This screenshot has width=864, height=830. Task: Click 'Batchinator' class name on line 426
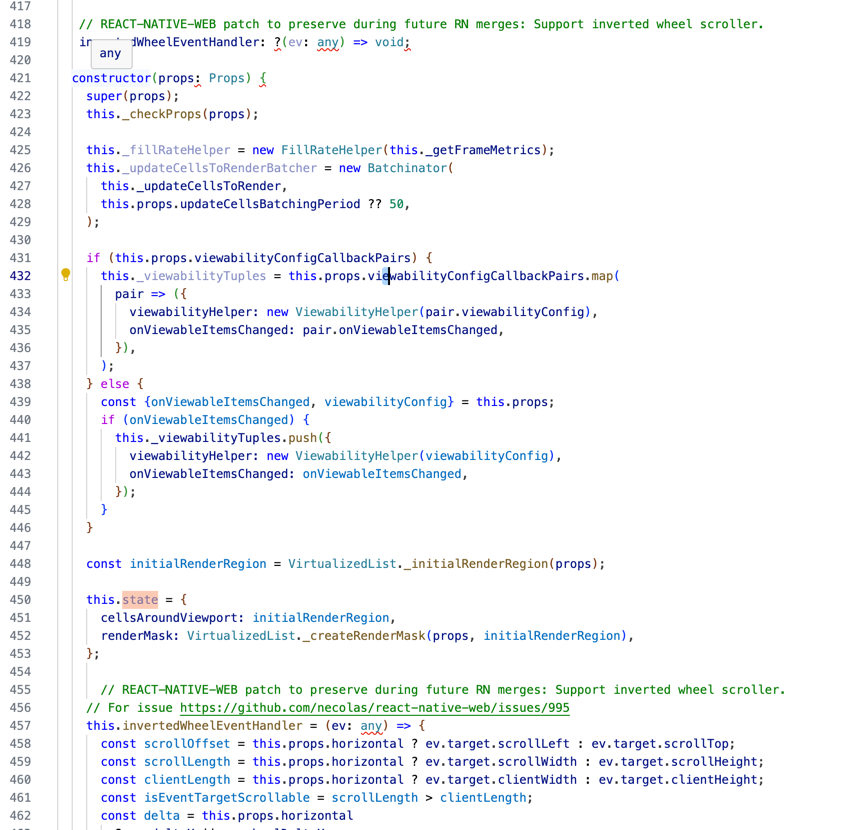coord(407,168)
